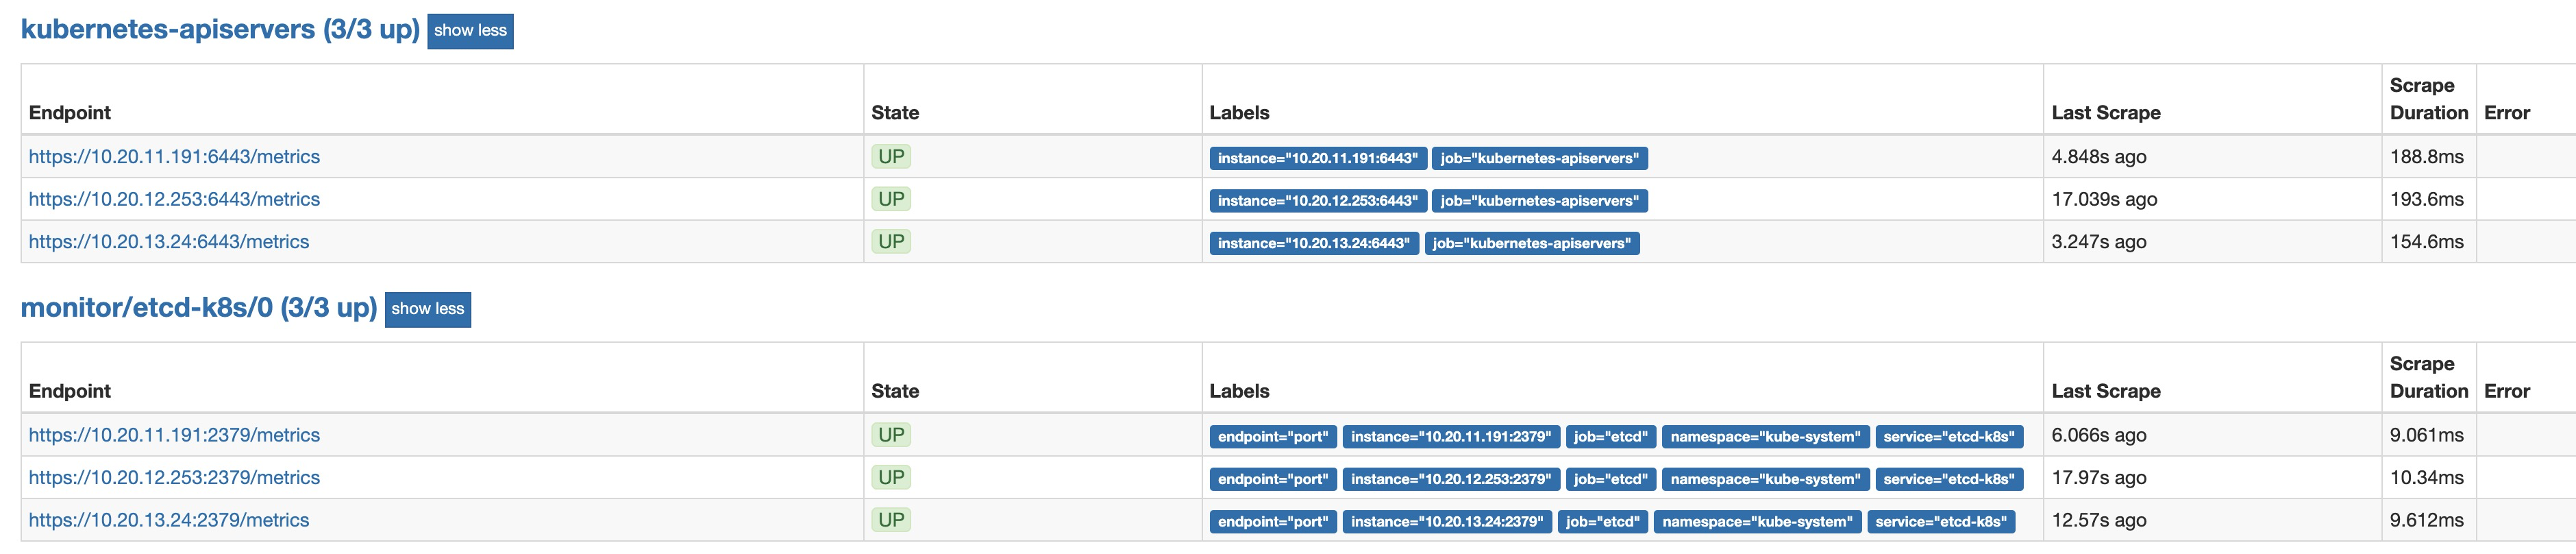2576x554 pixels.
Task: Select the 17.97s ago last scrape value
Action: 2099,478
